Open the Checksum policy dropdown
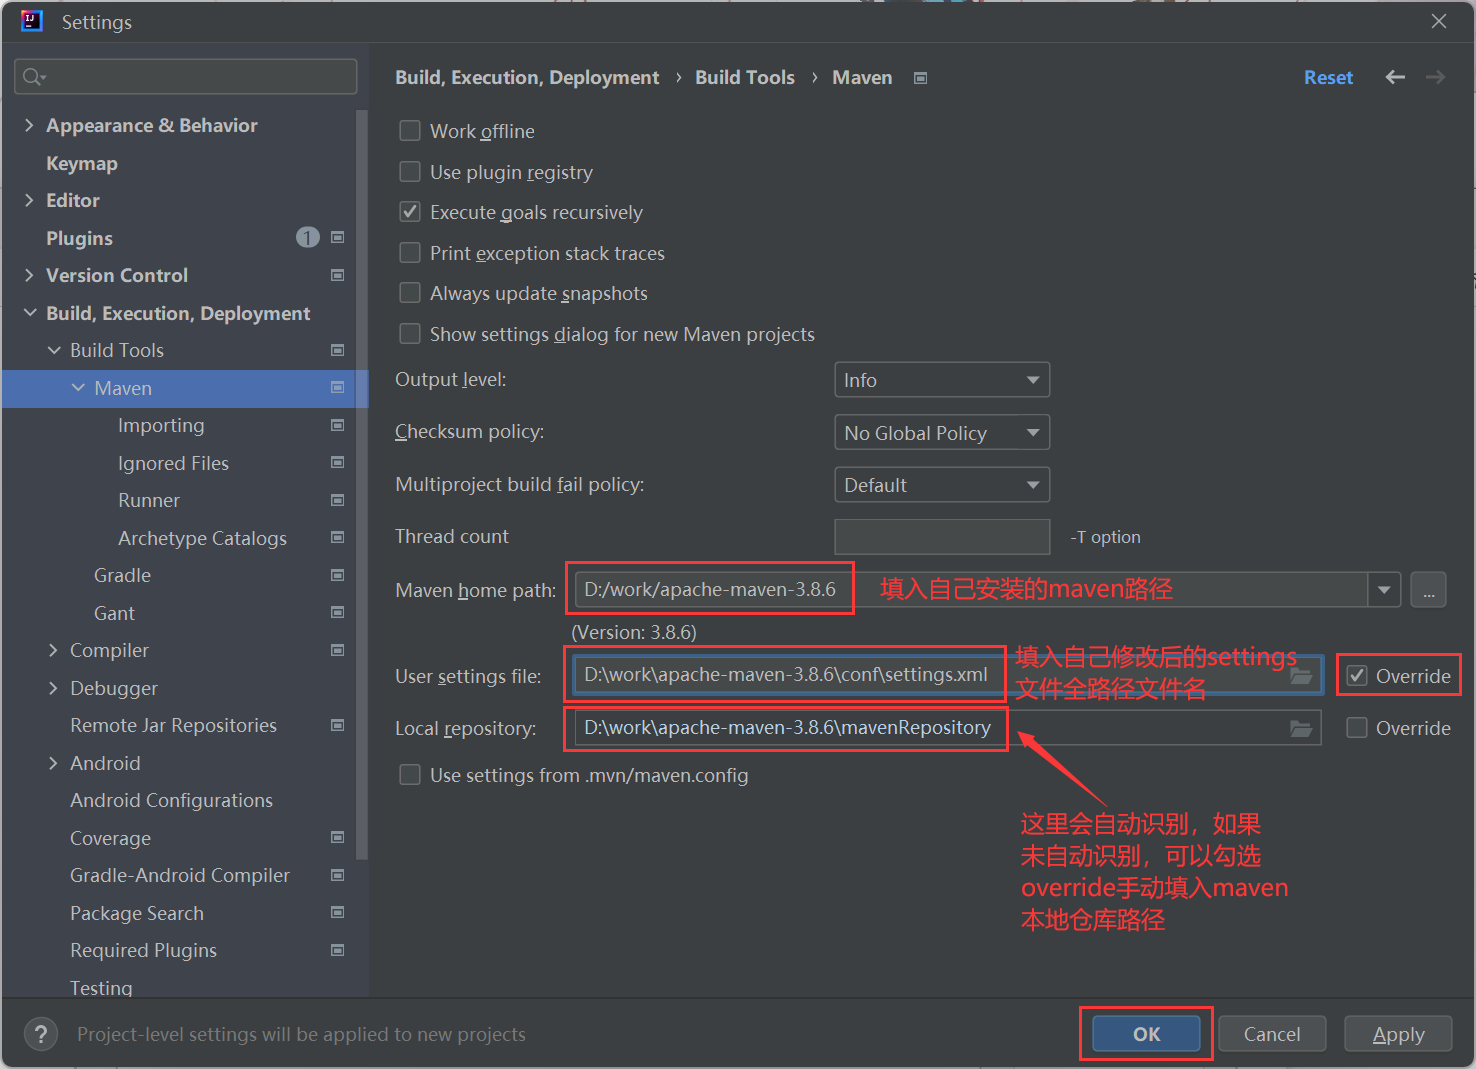The height and width of the screenshot is (1069, 1476). [942, 433]
